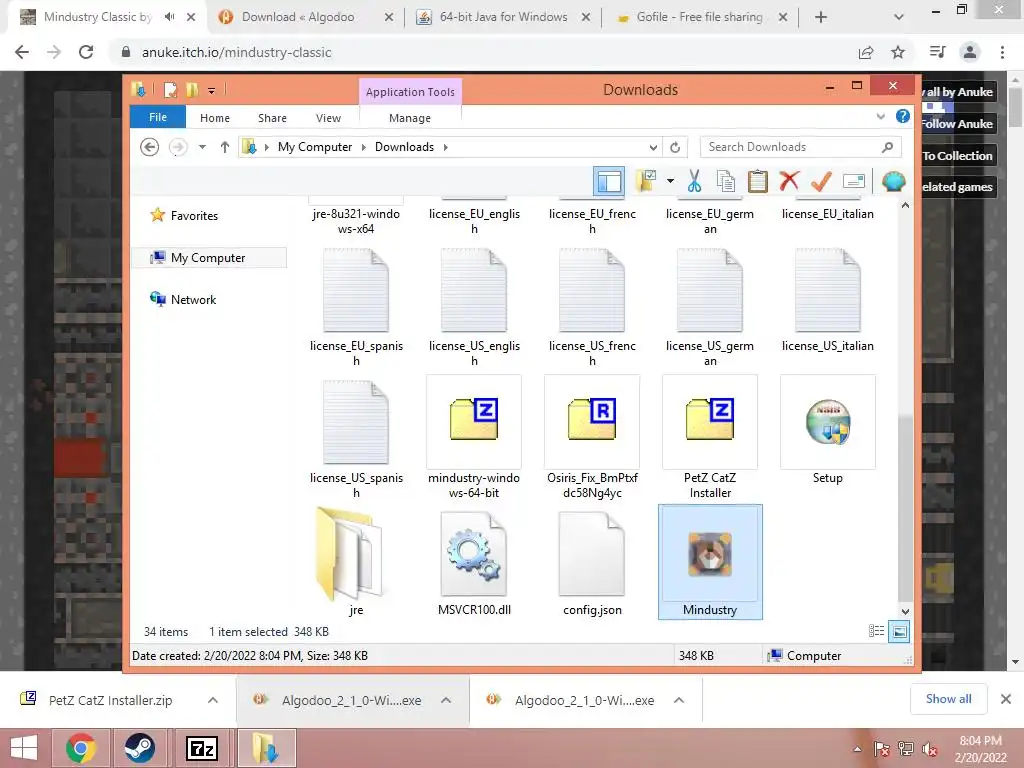Select the license_US_english file
Screen dimensions: 1024x768
point(474,305)
